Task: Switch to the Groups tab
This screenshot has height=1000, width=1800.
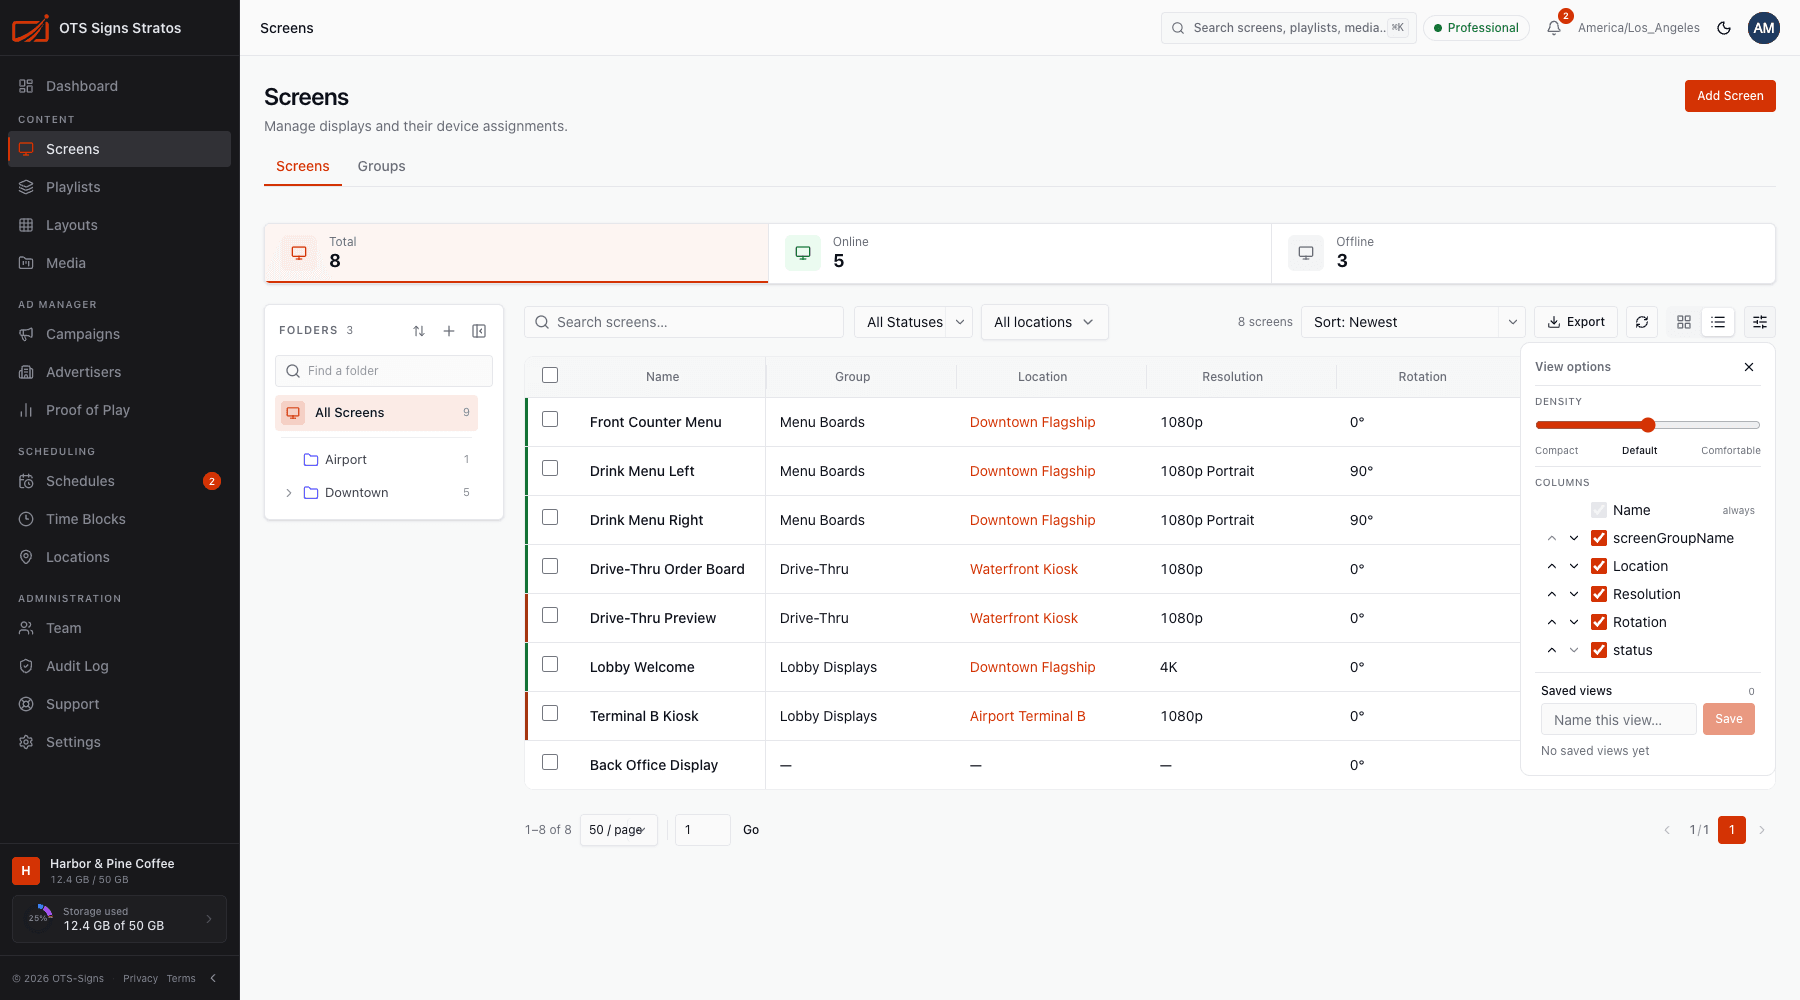Action: click(381, 166)
